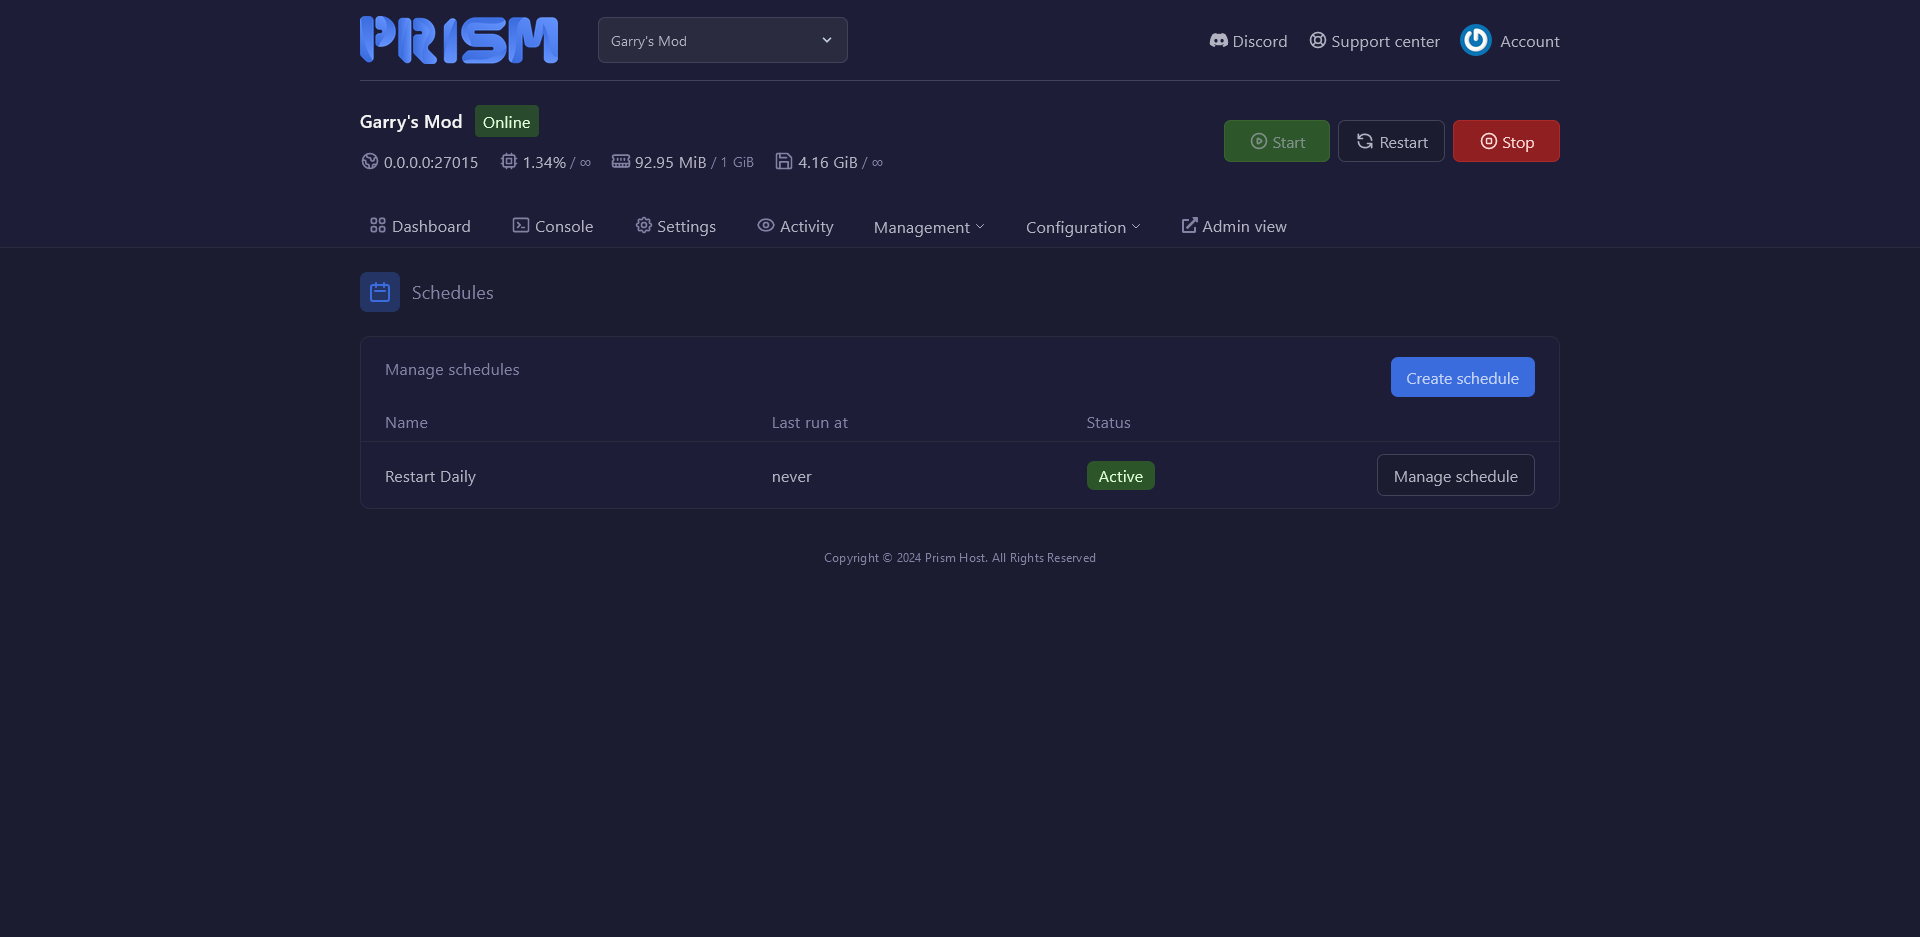Image resolution: width=1920 pixels, height=937 pixels.
Task: Restart the Garry's Mod server
Action: click(1391, 141)
